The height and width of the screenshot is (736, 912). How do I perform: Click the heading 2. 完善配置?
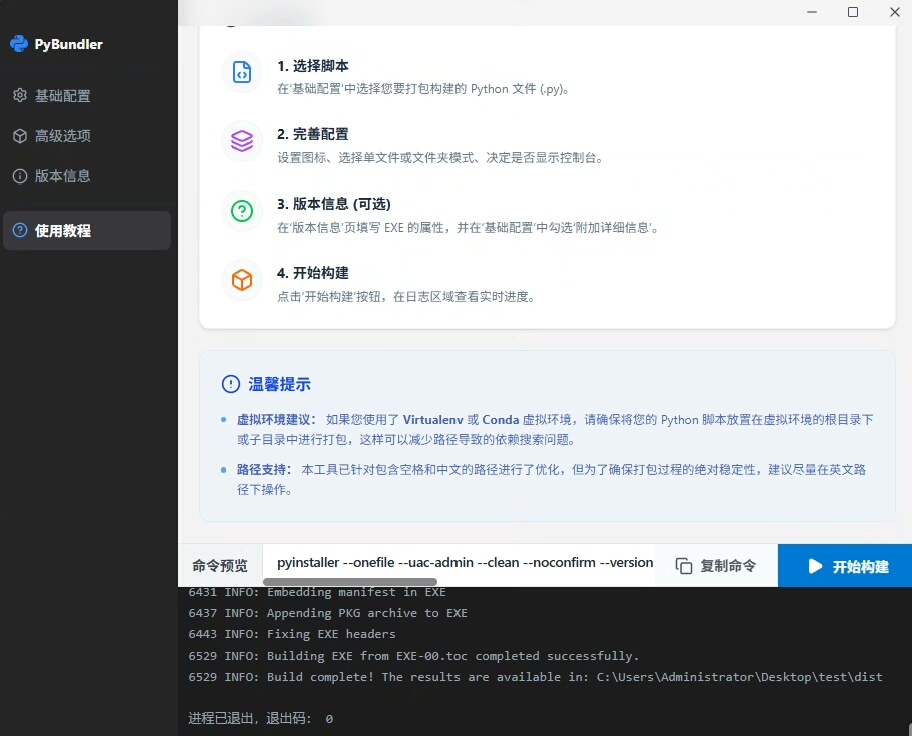[x=313, y=134]
